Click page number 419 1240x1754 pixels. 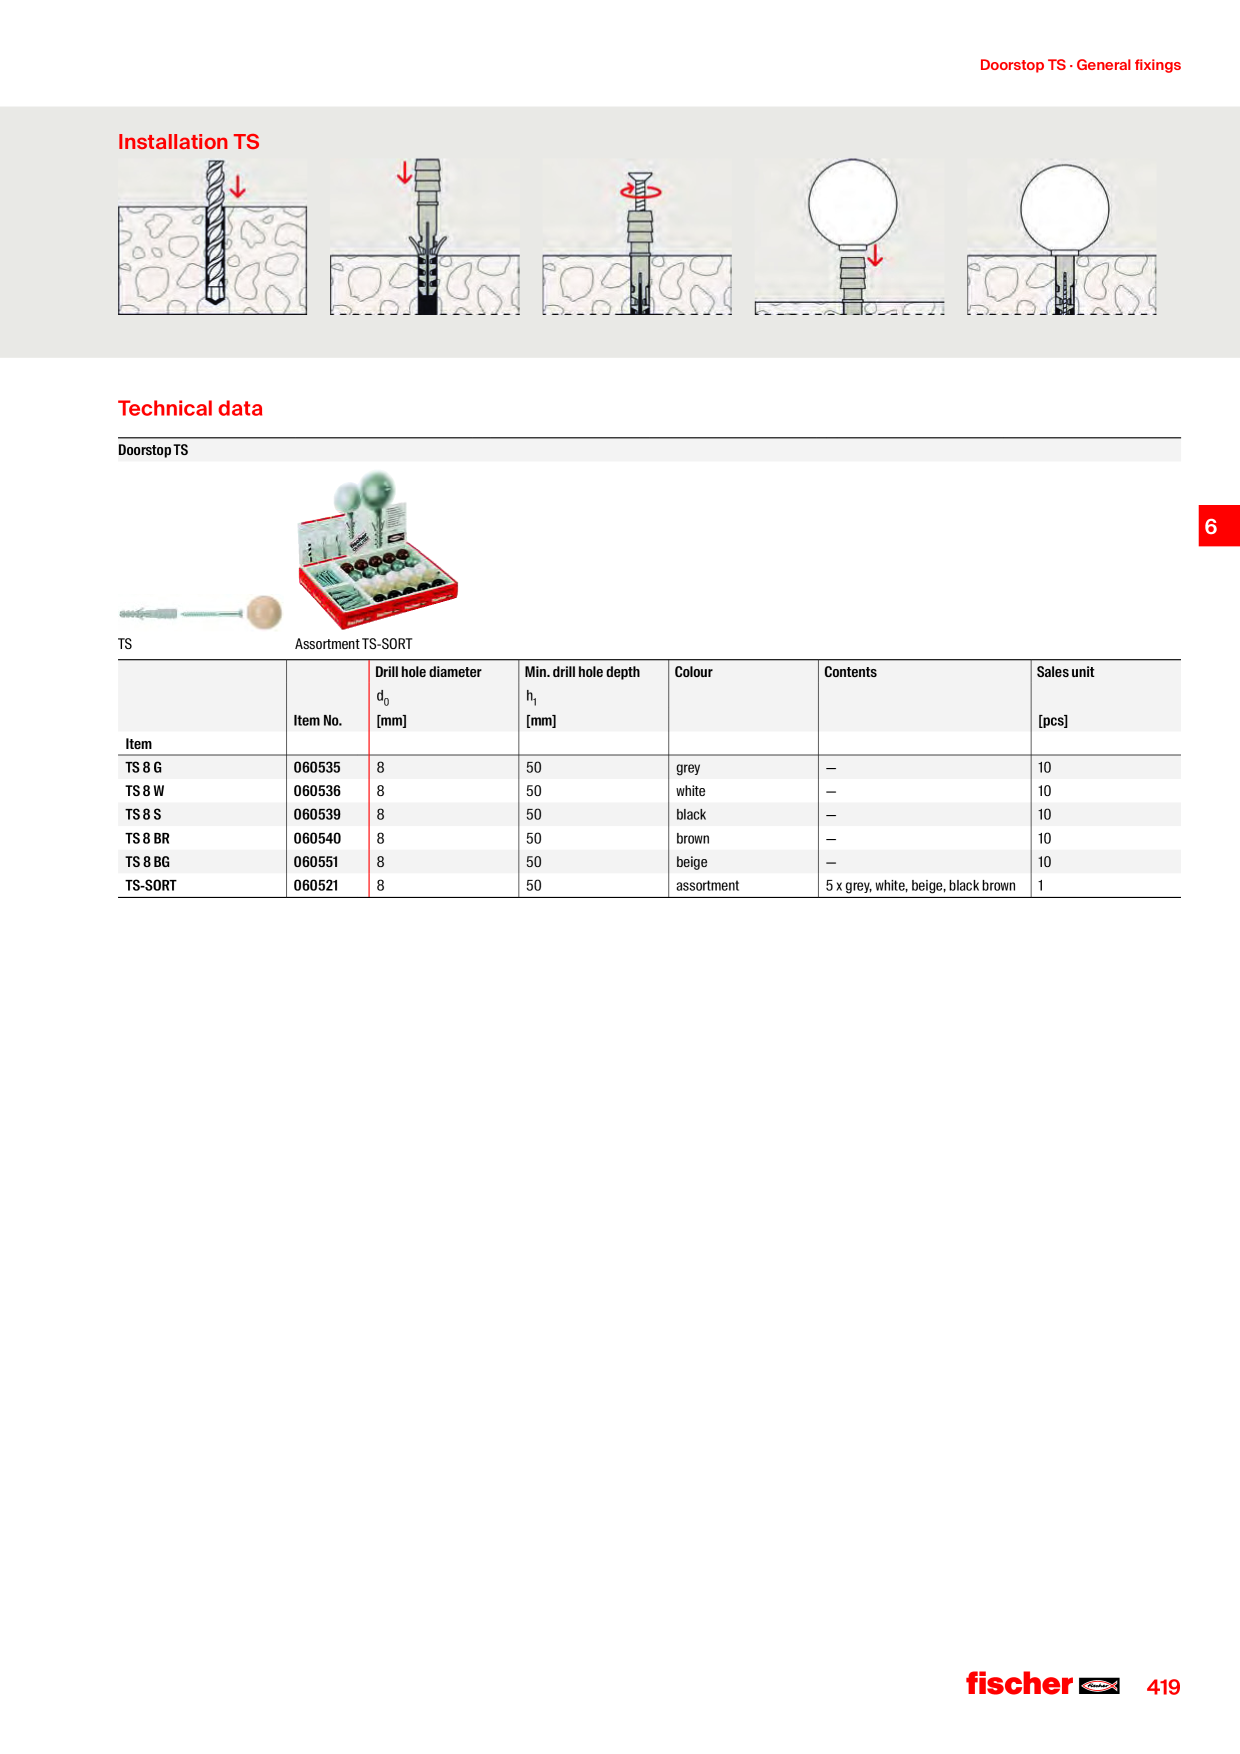[x=1163, y=1687]
